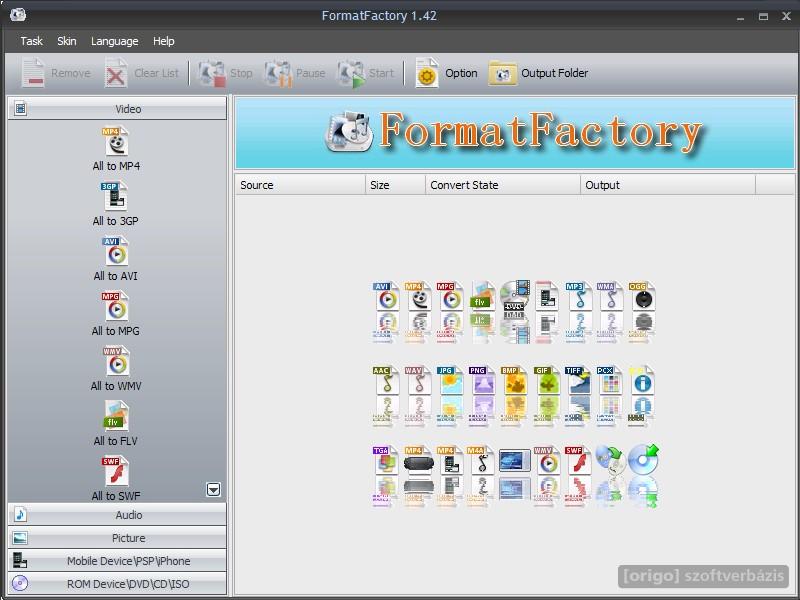Sort by the Convert State column header
Image resolution: width=800 pixels, height=600 pixels.
(503, 185)
